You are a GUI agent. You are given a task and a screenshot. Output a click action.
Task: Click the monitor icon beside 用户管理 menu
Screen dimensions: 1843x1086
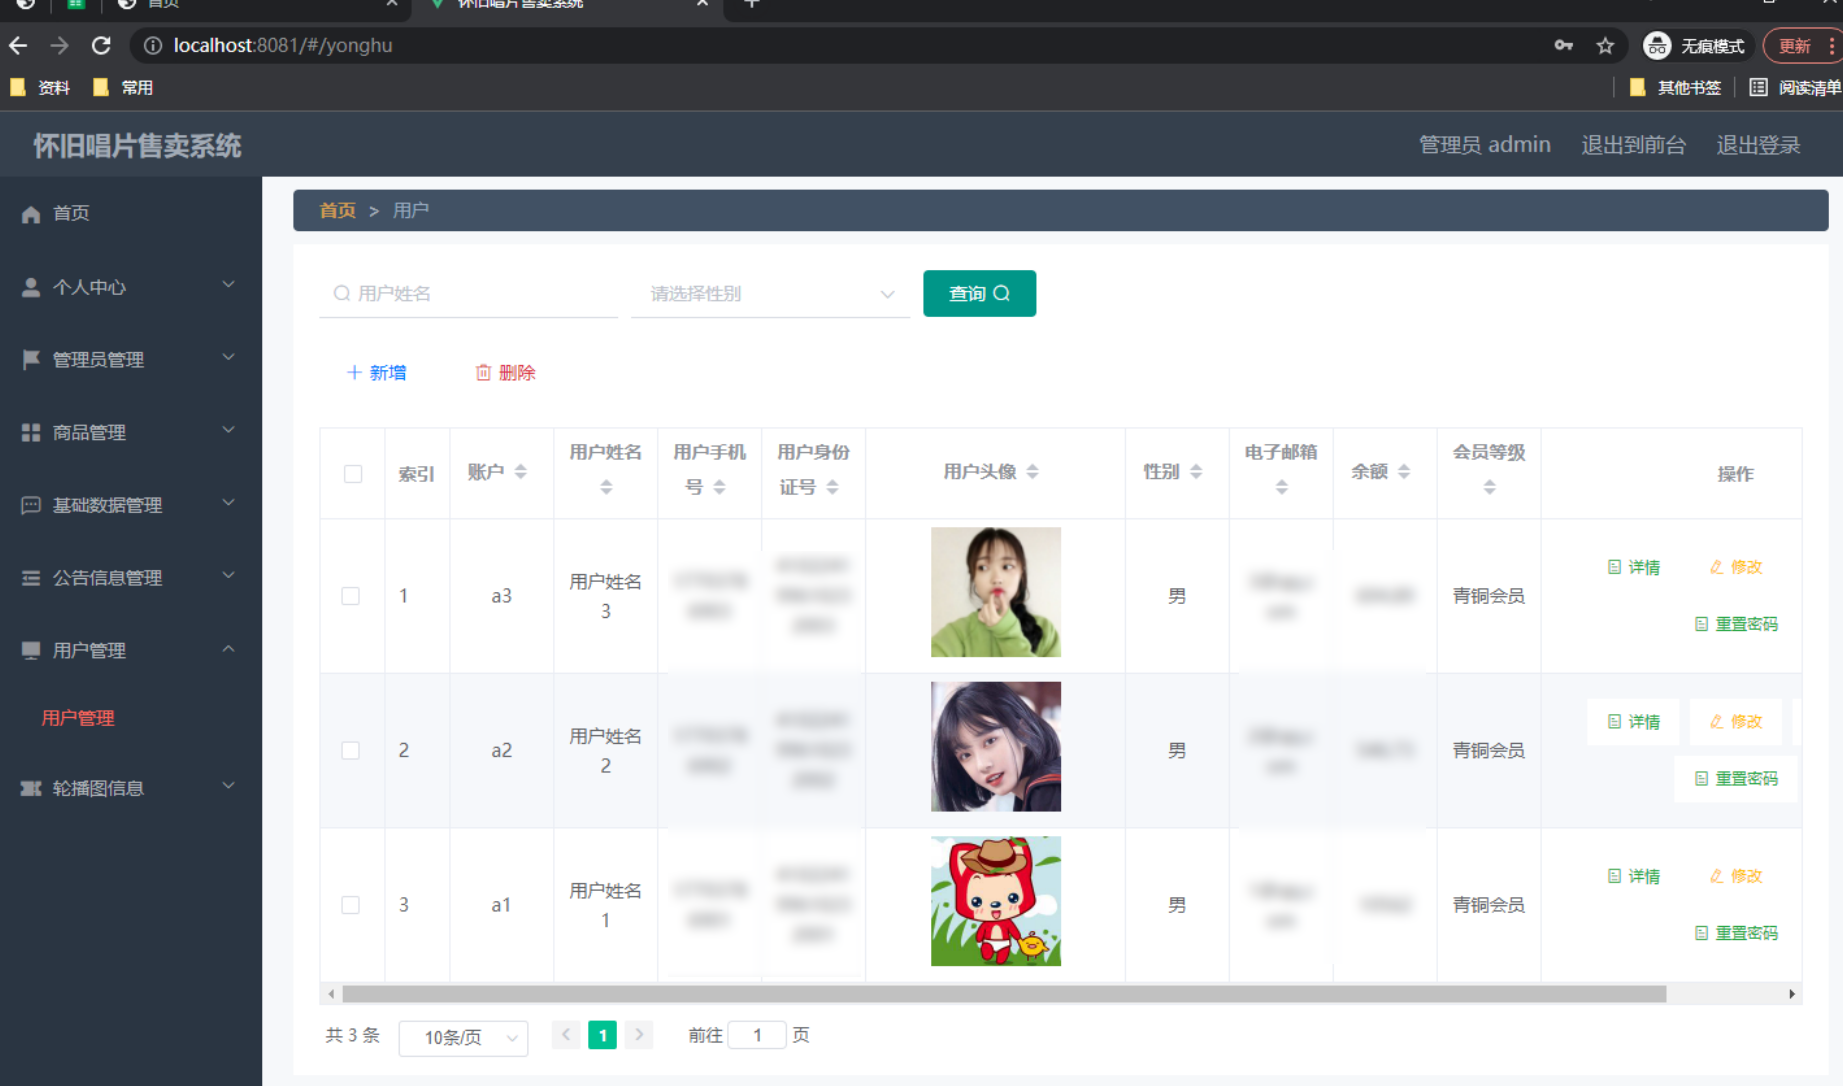pyautogui.click(x=31, y=651)
